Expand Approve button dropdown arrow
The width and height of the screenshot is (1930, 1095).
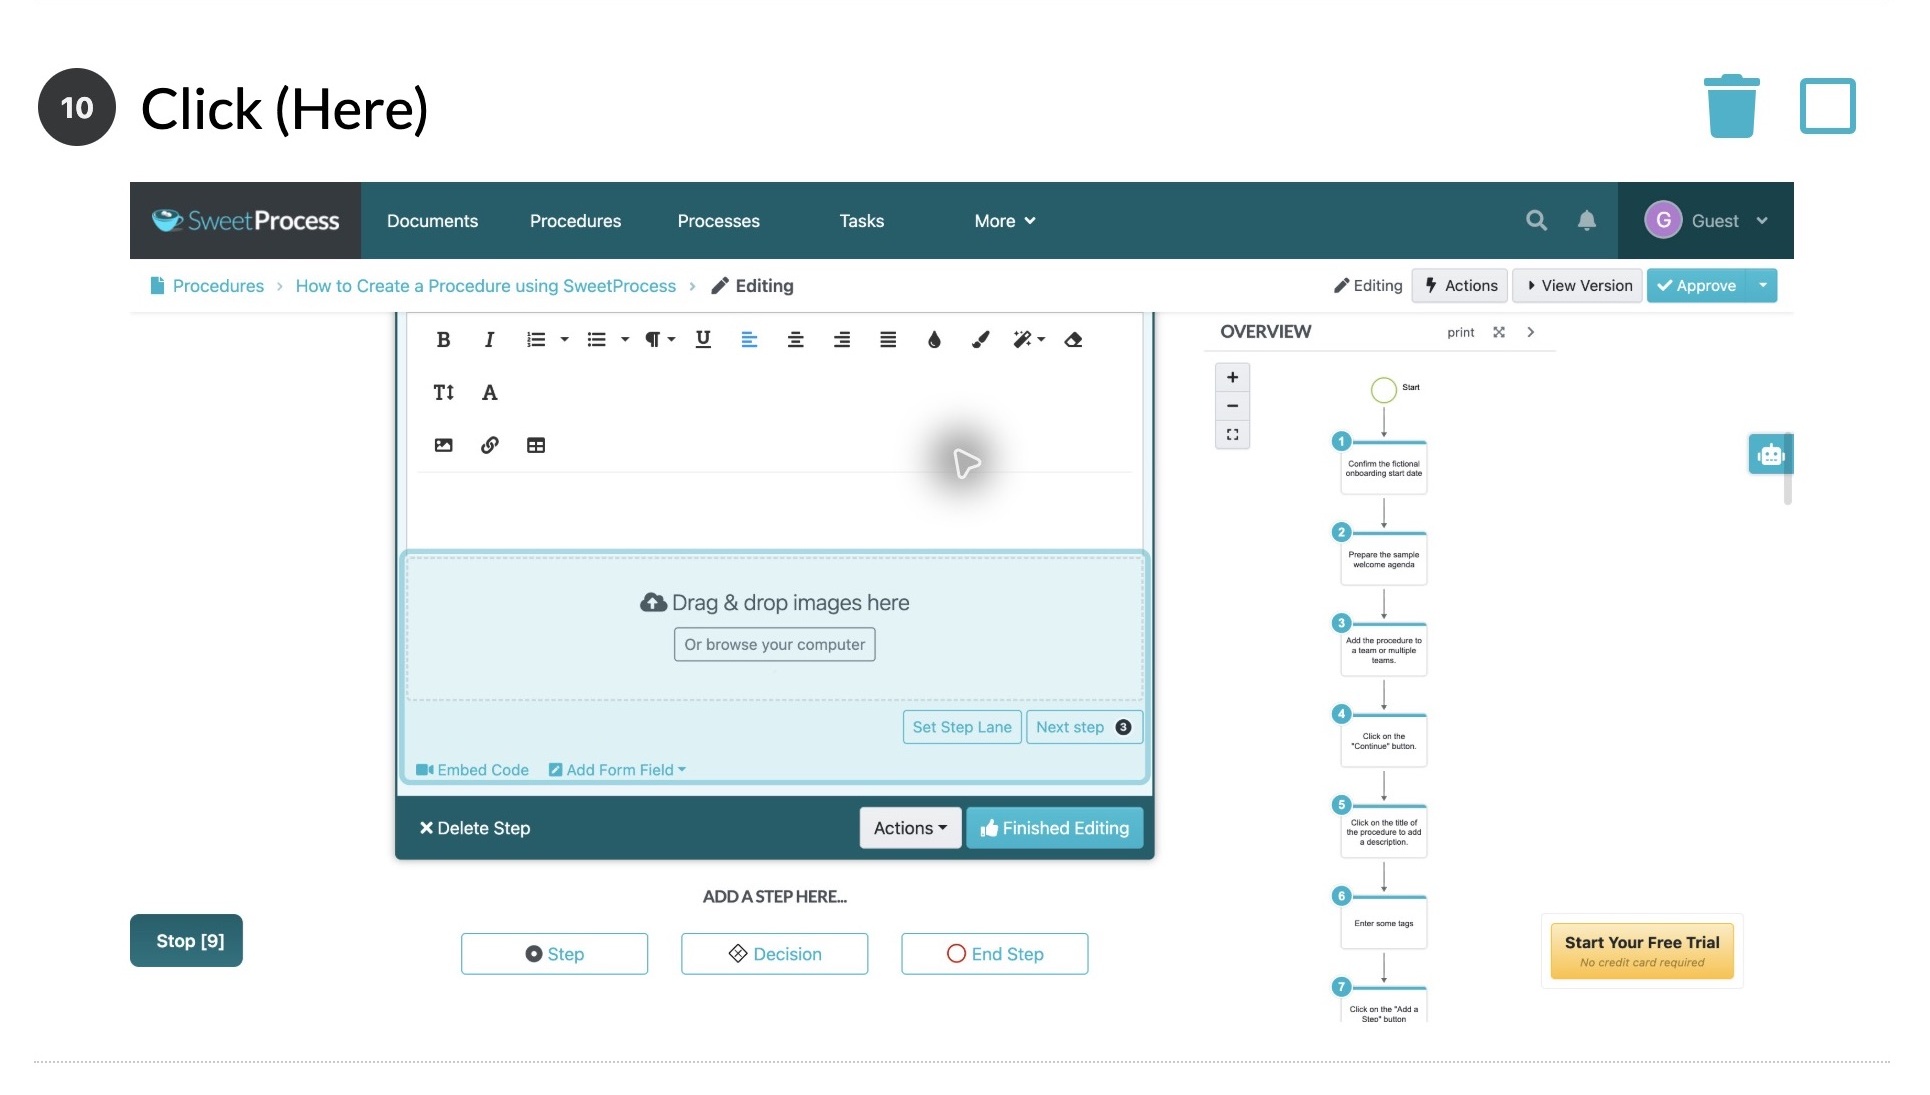coord(1762,286)
